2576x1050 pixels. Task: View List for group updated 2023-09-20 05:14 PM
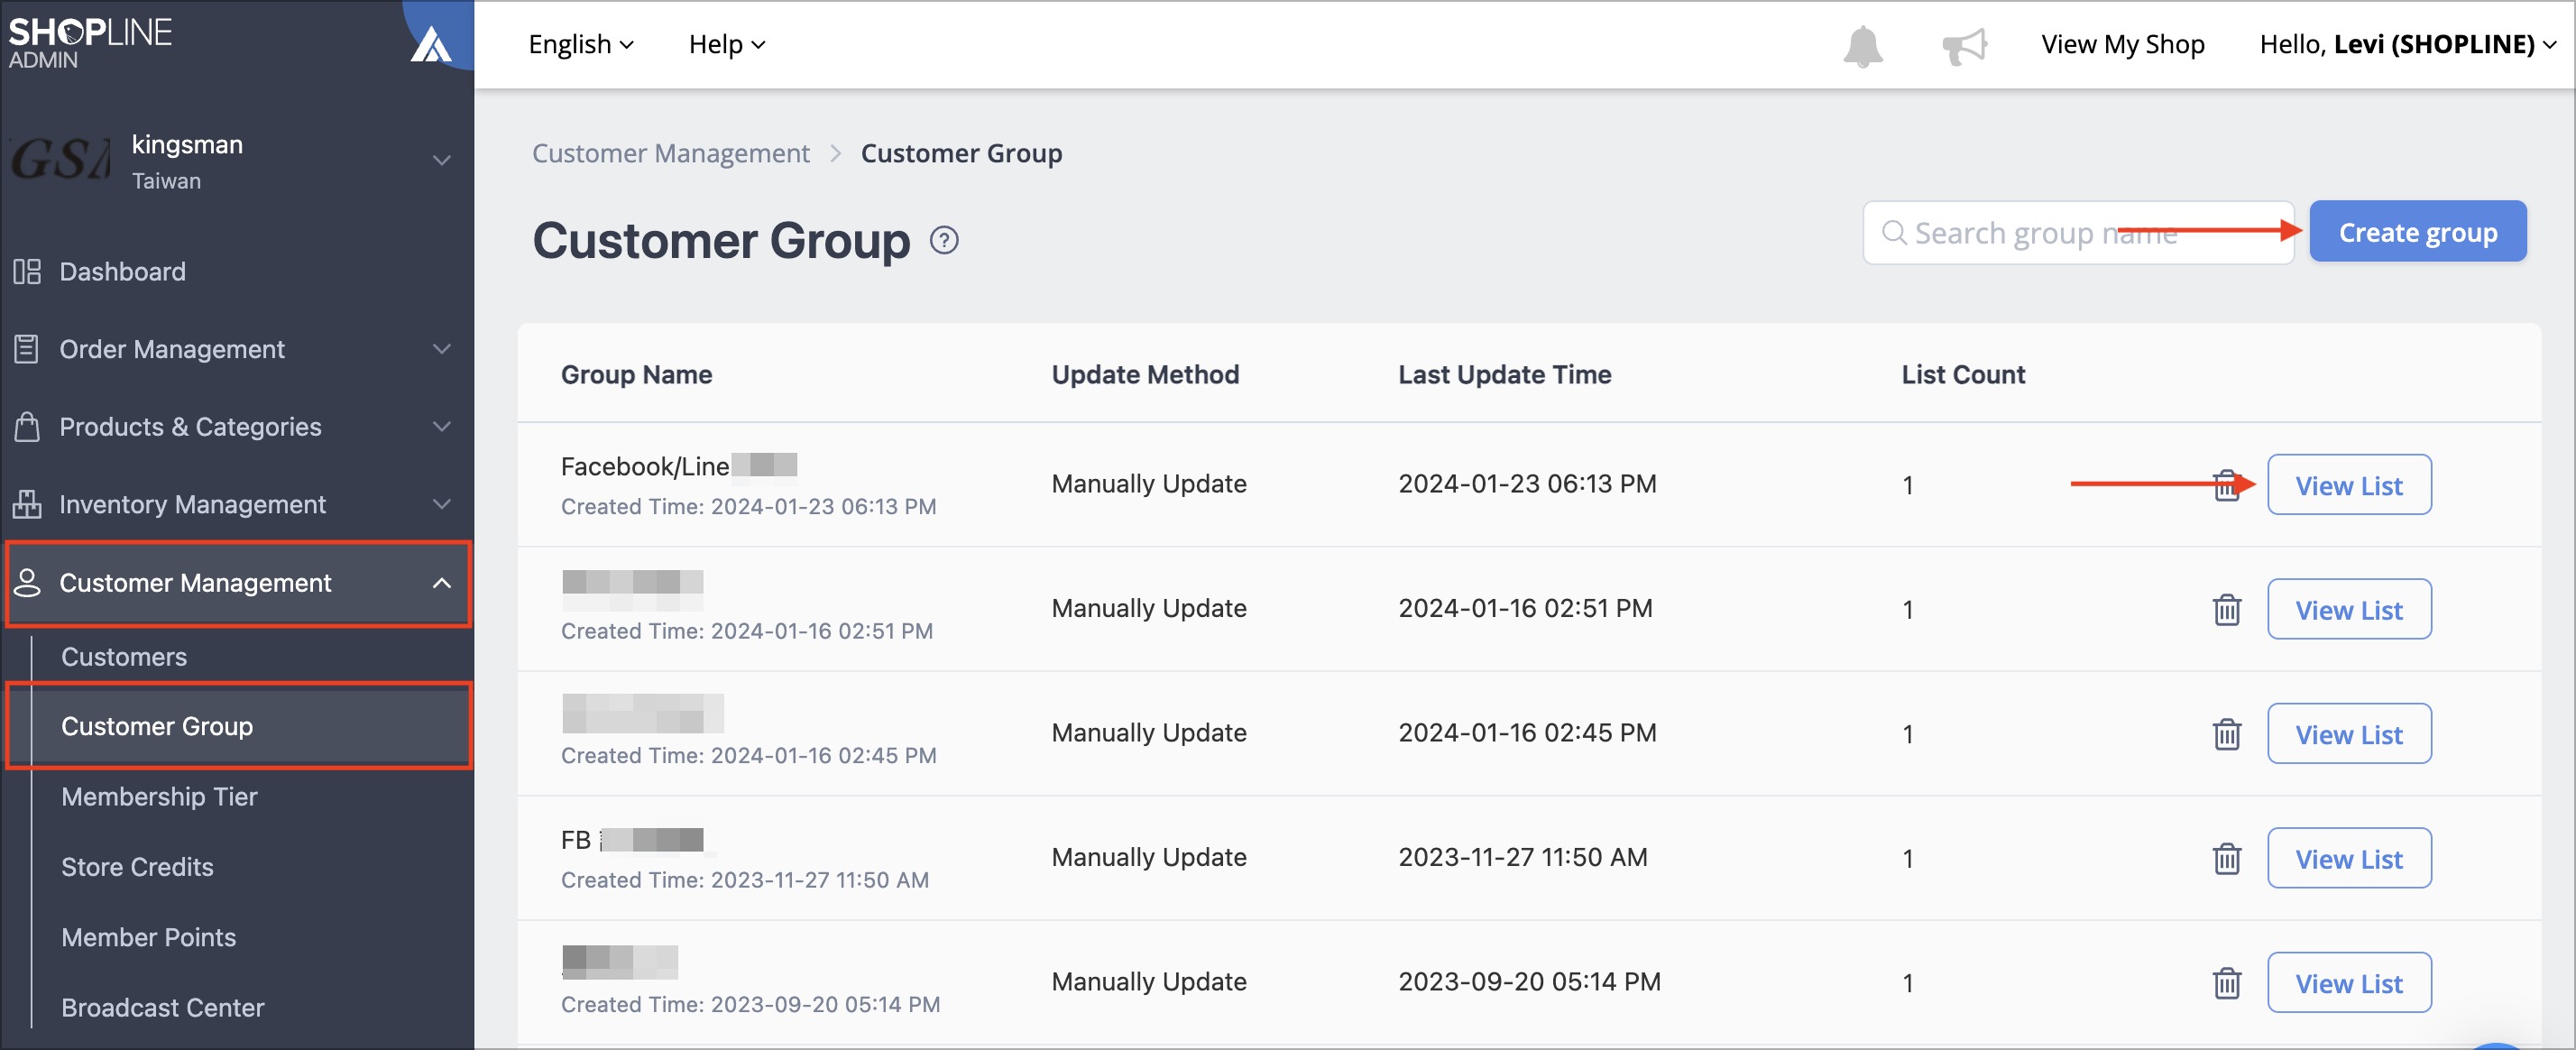[2349, 984]
